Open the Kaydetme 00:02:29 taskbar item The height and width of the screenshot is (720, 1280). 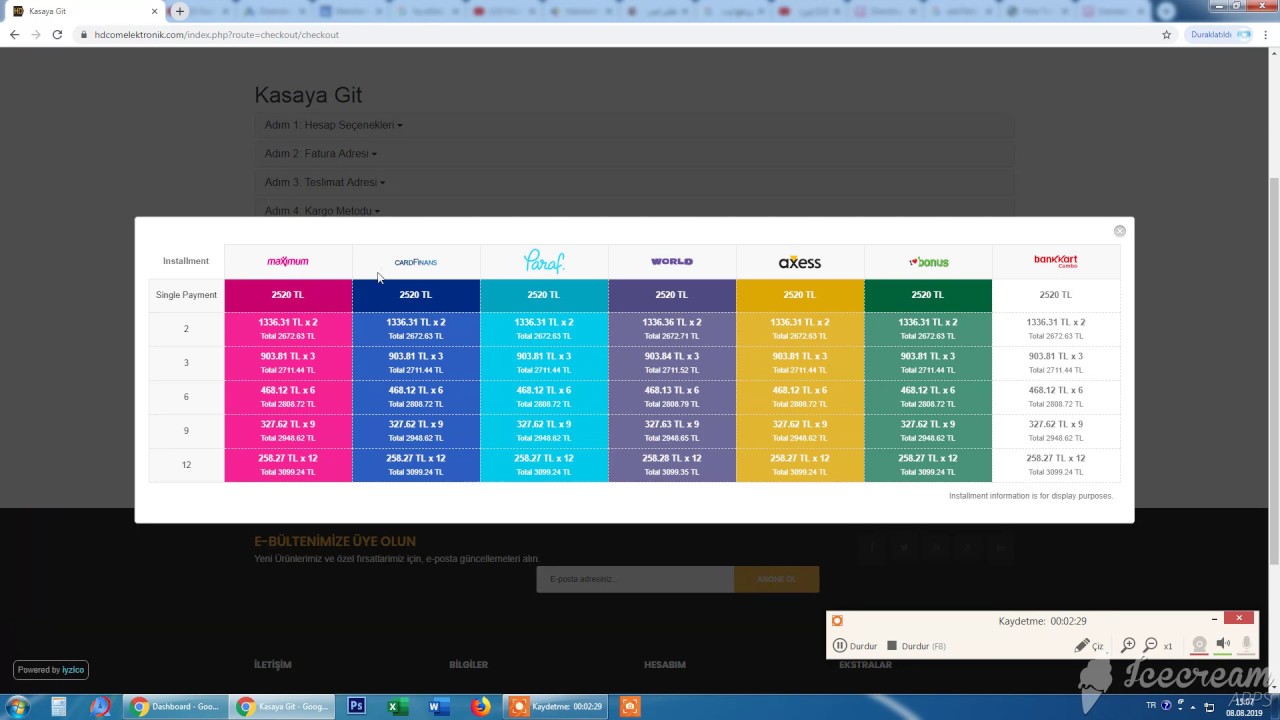[556, 707]
